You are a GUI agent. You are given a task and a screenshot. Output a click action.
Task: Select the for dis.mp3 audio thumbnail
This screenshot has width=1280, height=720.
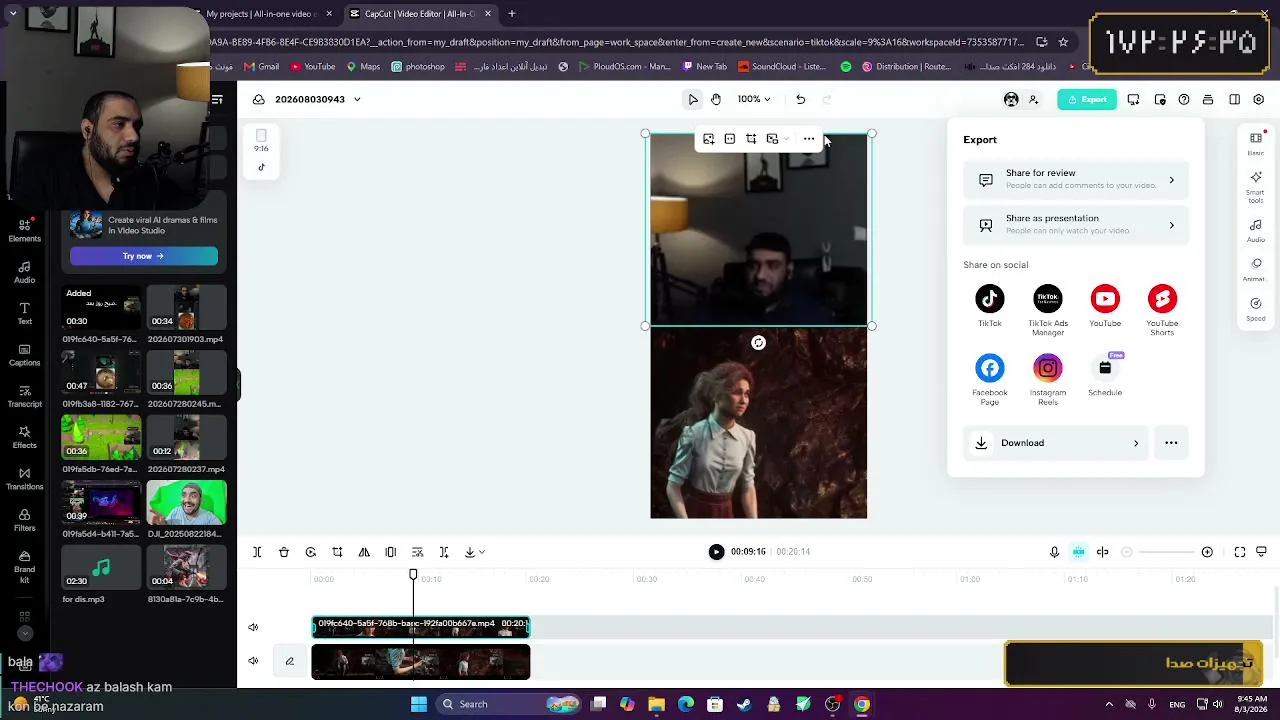[x=101, y=569]
